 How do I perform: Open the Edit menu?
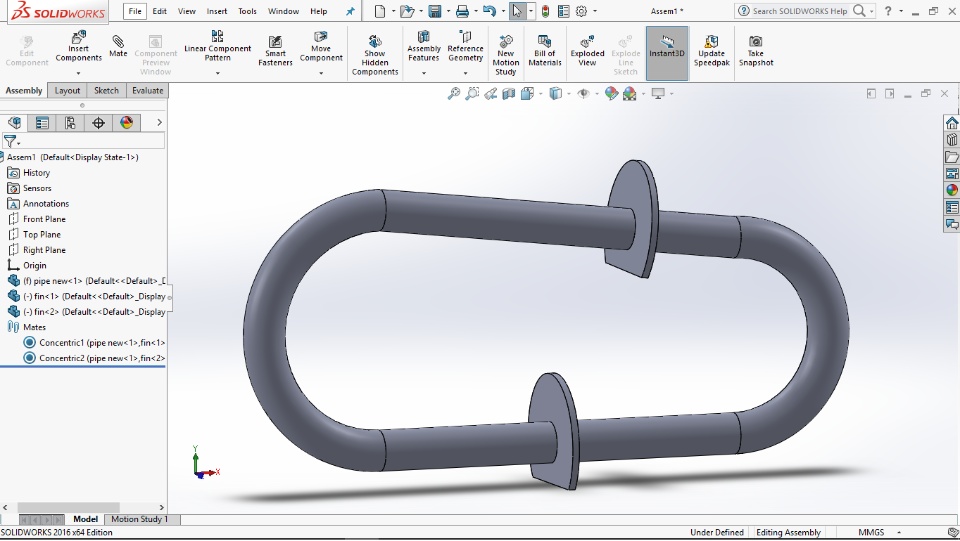[x=160, y=11]
